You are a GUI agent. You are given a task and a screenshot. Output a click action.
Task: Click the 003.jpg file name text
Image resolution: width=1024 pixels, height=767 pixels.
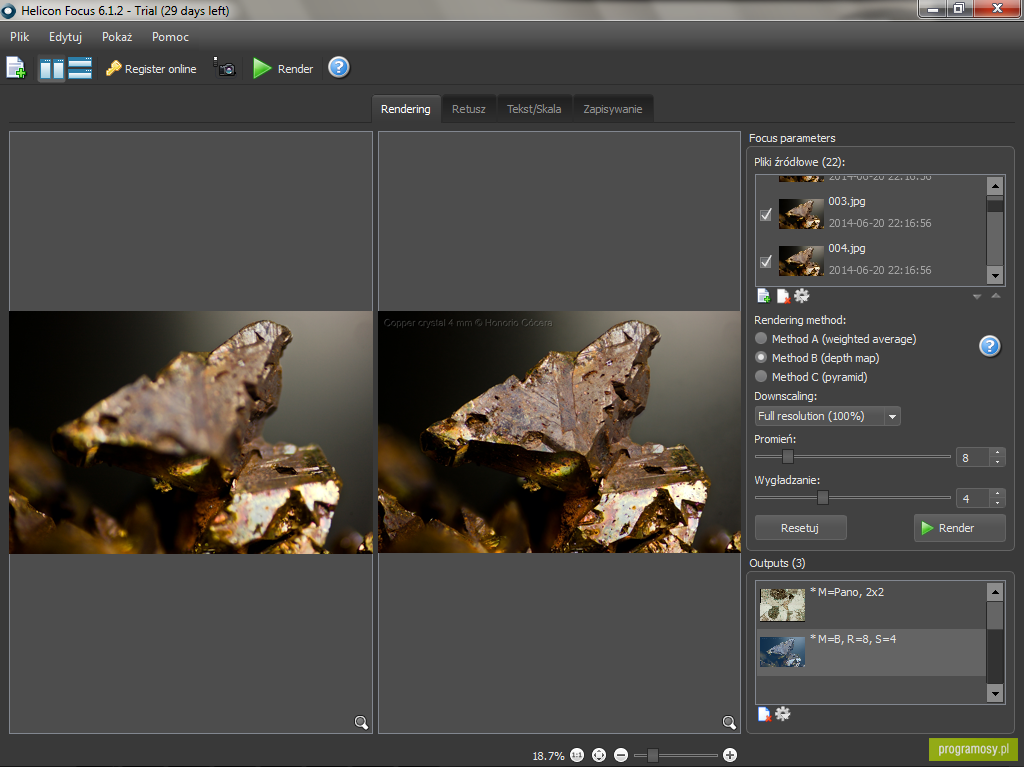click(x=847, y=201)
